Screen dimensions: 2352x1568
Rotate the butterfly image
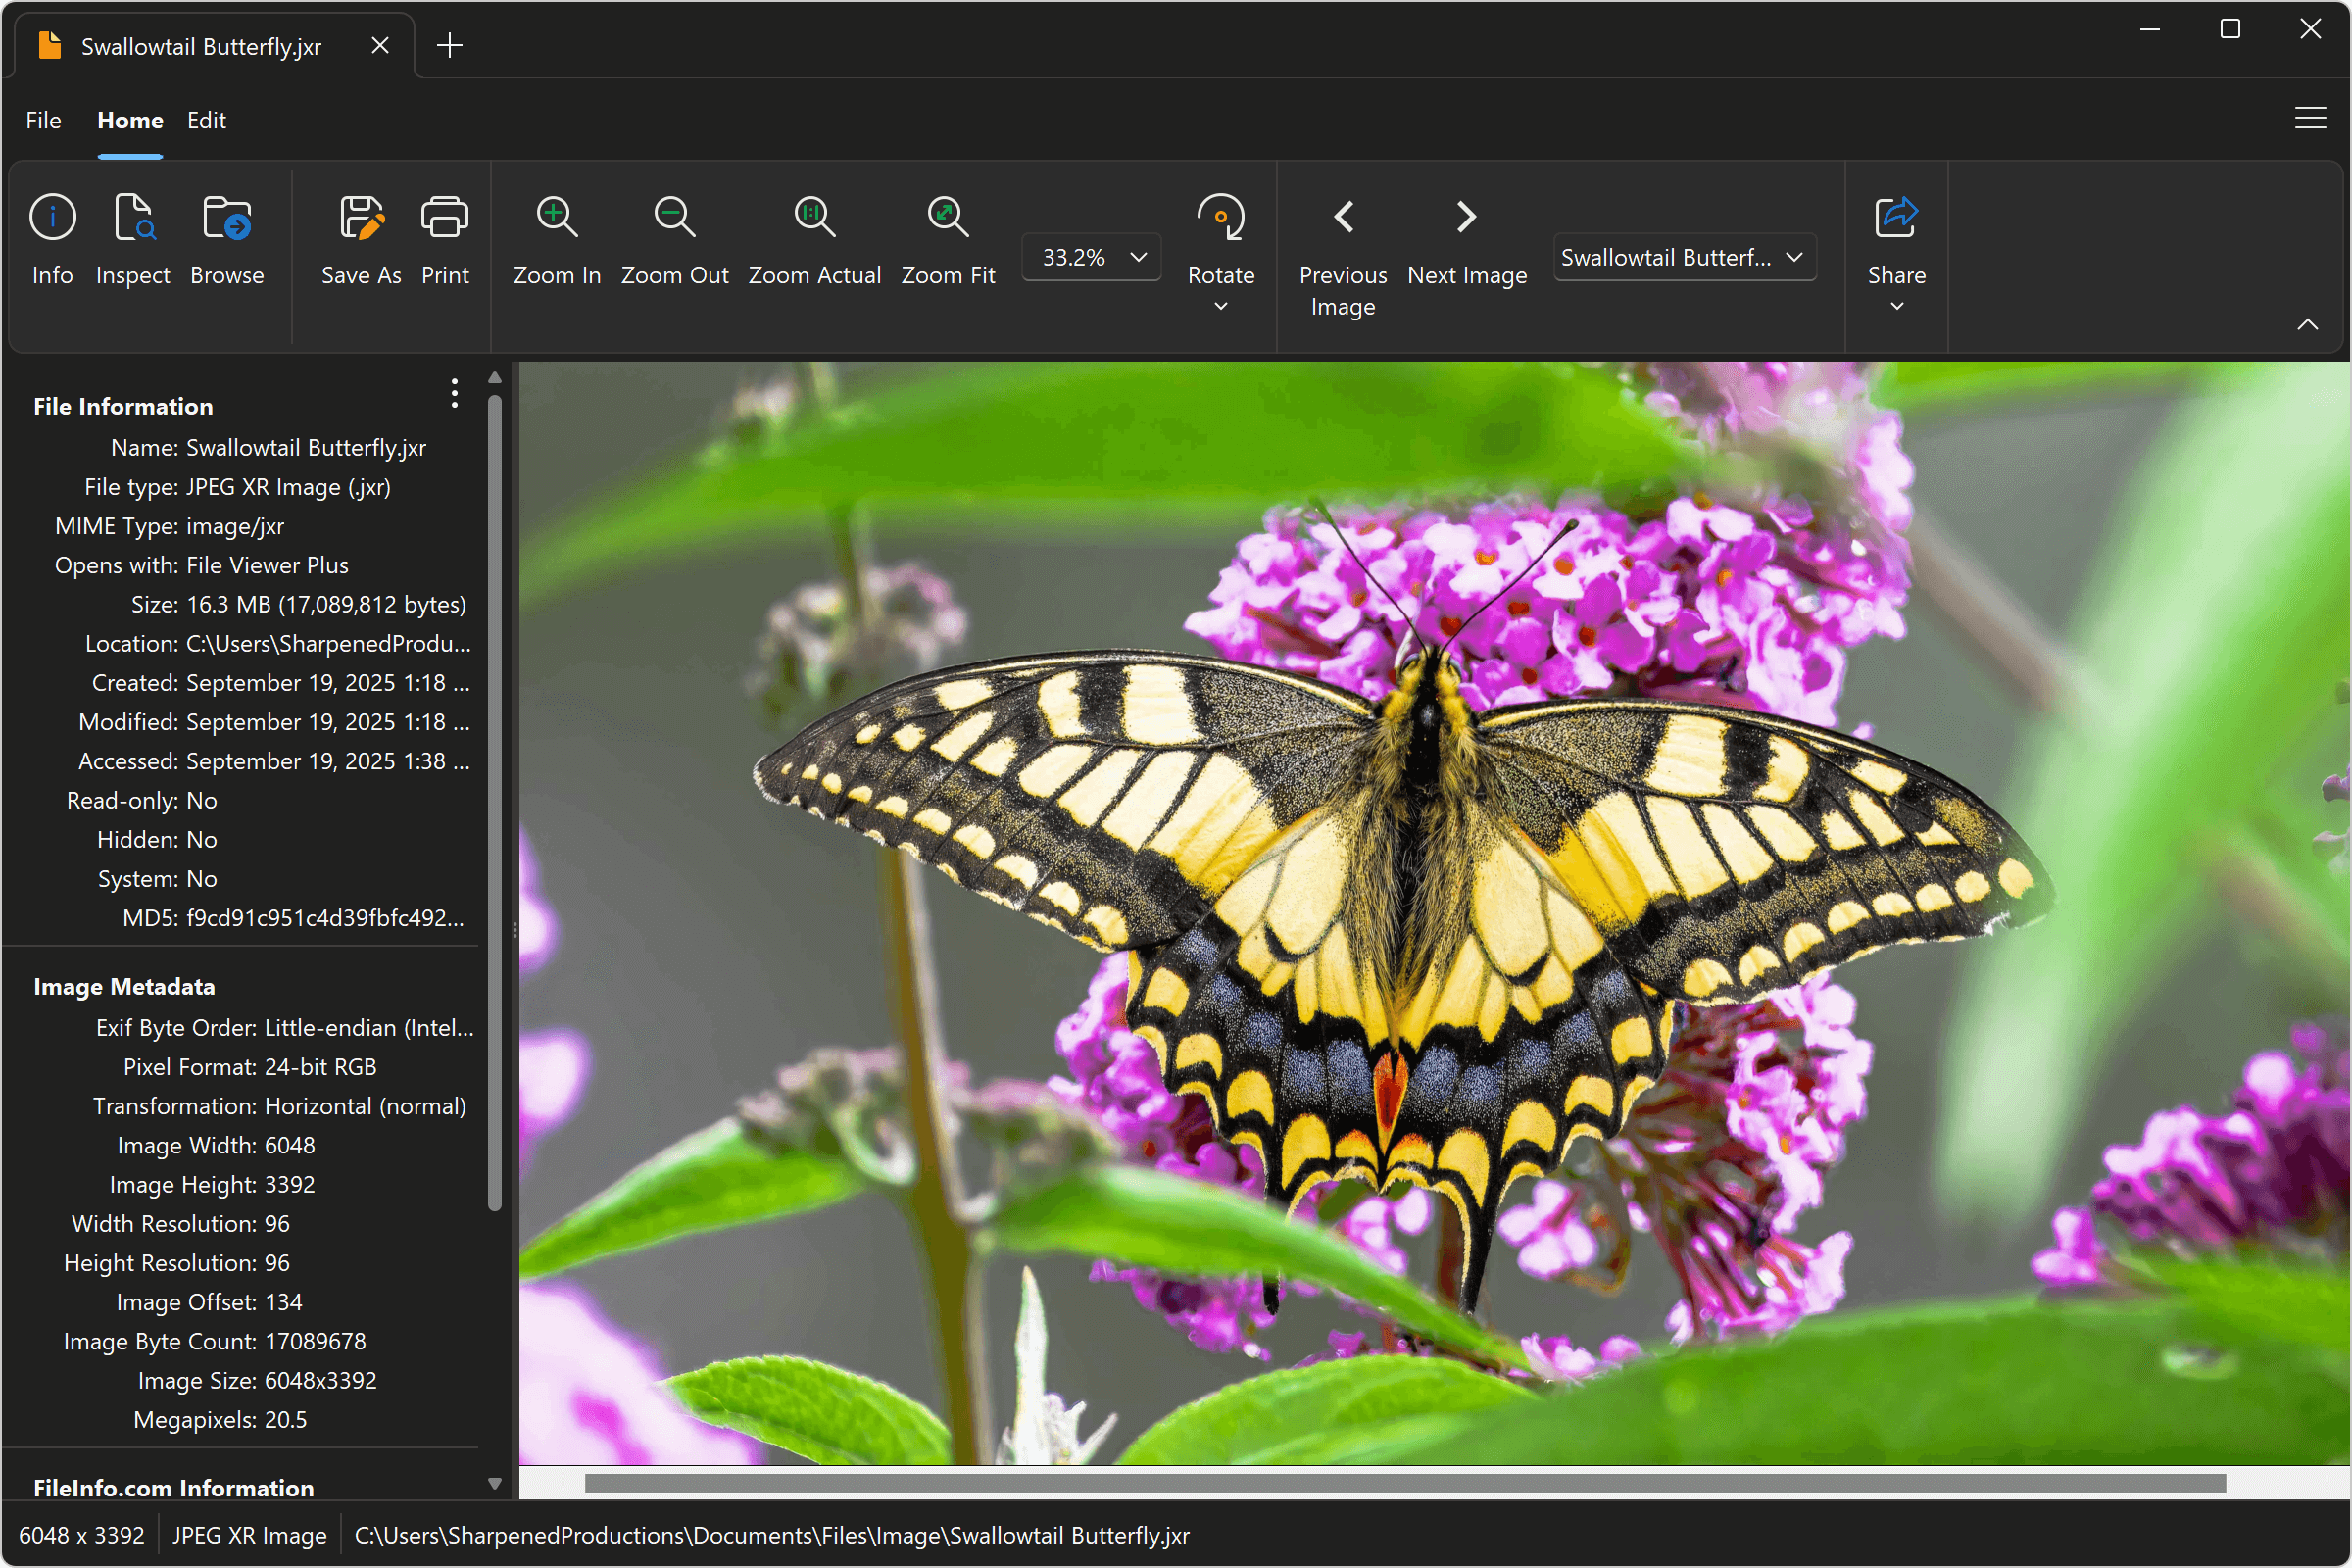pos(1220,240)
